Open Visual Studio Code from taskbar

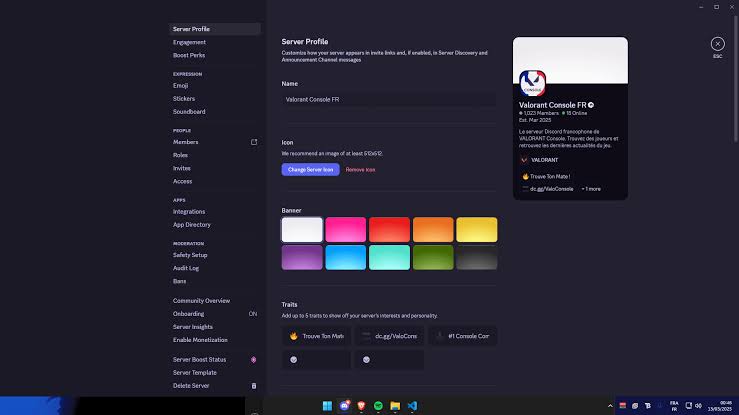(412, 406)
